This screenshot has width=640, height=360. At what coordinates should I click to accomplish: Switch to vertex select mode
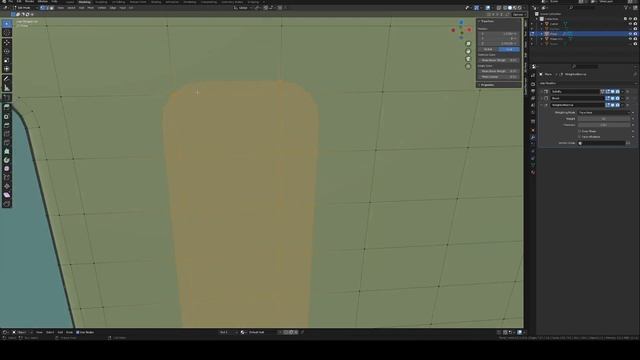point(42,8)
